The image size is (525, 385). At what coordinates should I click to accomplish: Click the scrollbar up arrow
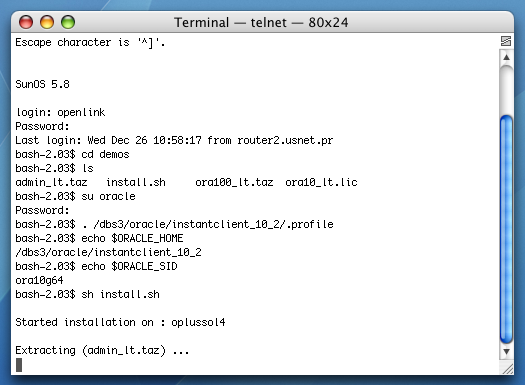(x=506, y=58)
